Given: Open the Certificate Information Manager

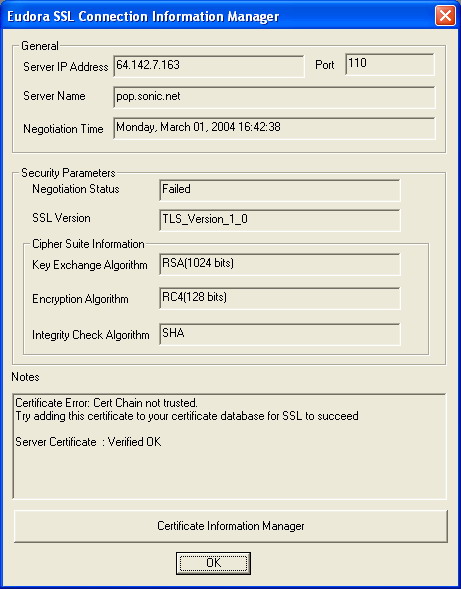Looking at the screenshot, I should [x=230, y=526].
